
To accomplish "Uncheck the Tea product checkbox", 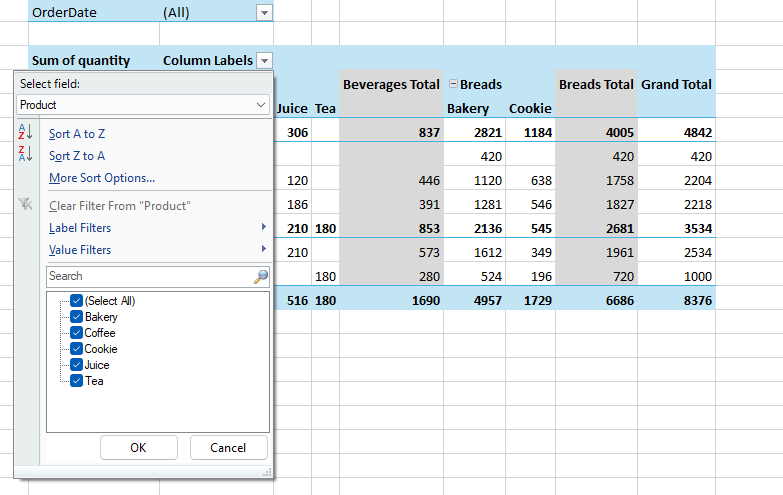I will [x=76, y=381].
